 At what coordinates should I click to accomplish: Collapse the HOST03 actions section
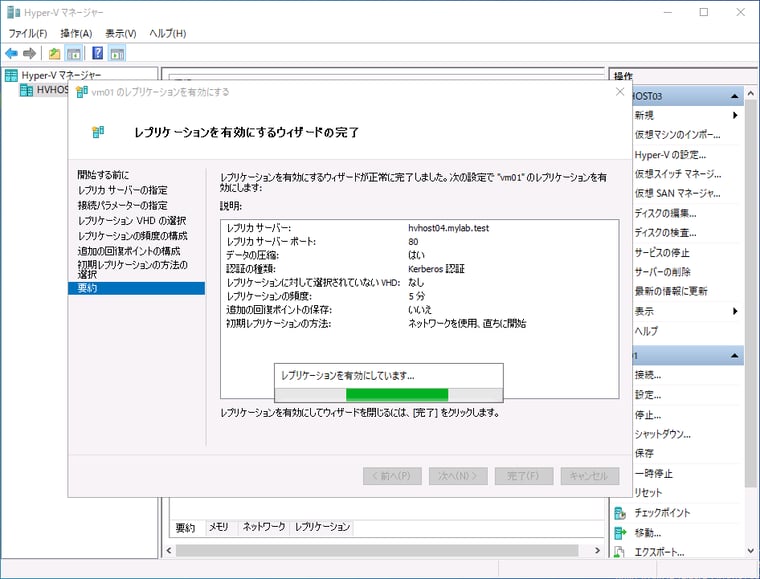point(735,96)
